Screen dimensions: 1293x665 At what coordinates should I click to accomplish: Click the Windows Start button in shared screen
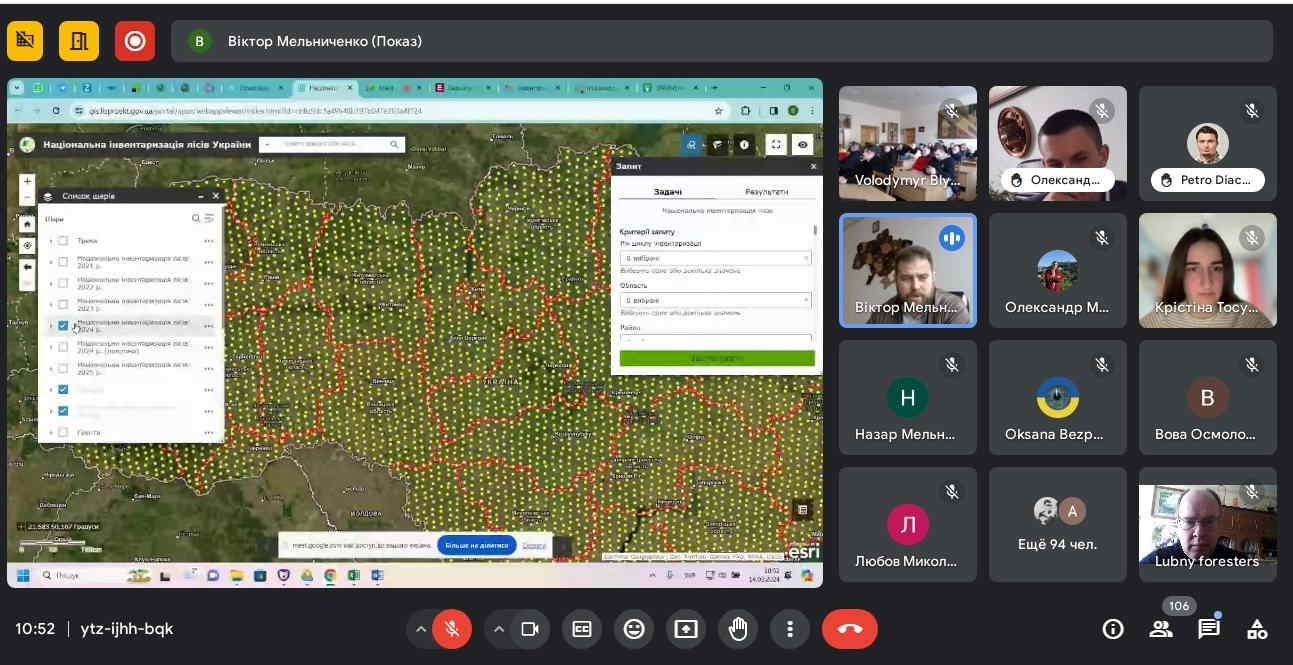pos(24,575)
